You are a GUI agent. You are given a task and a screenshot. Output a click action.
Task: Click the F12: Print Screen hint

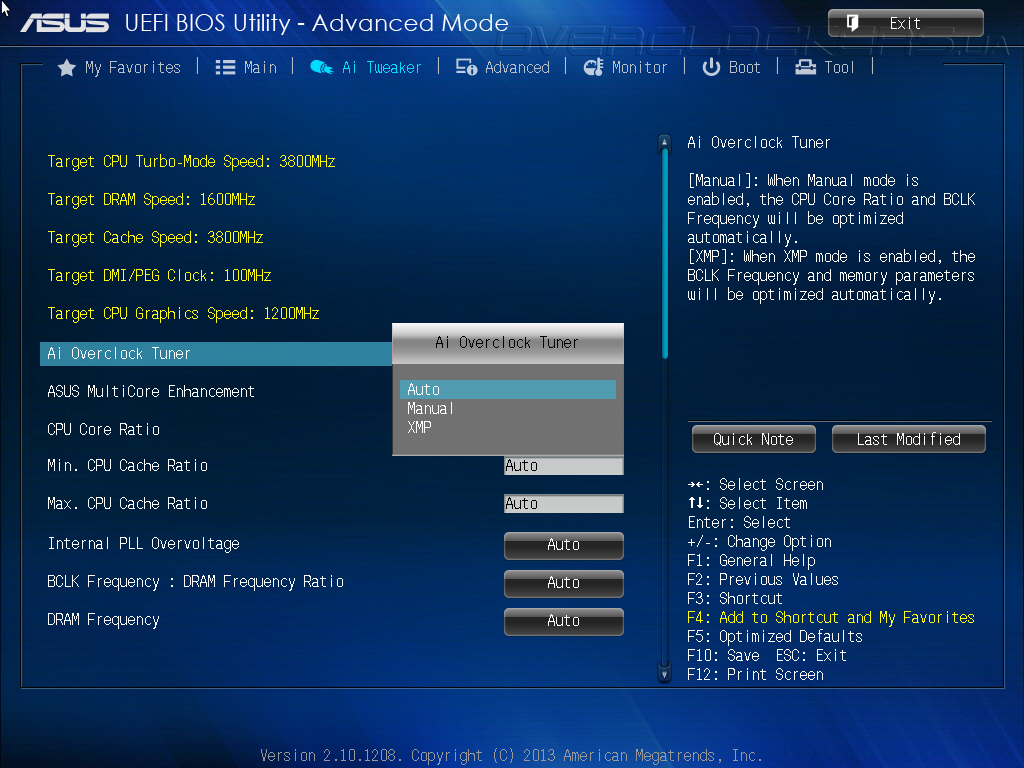tap(756, 675)
